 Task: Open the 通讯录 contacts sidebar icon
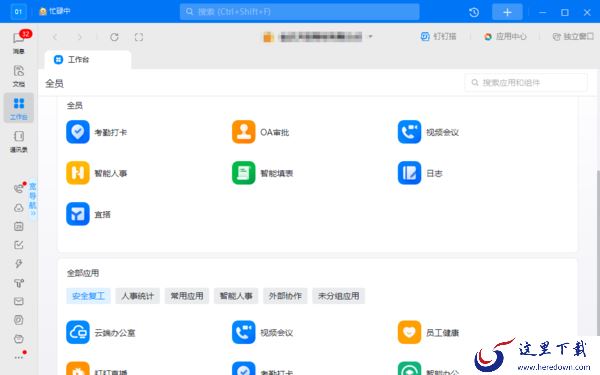click(19, 141)
